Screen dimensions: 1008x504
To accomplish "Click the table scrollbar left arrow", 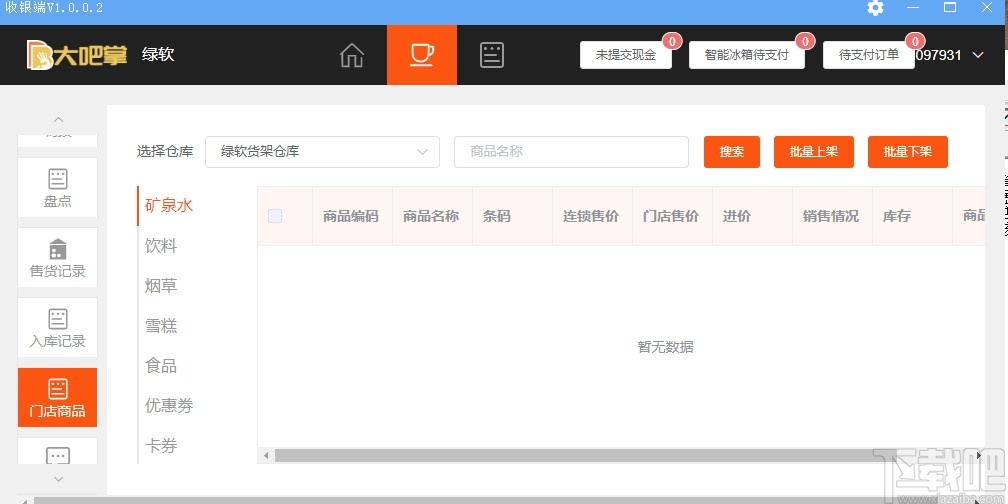I will (266, 456).
